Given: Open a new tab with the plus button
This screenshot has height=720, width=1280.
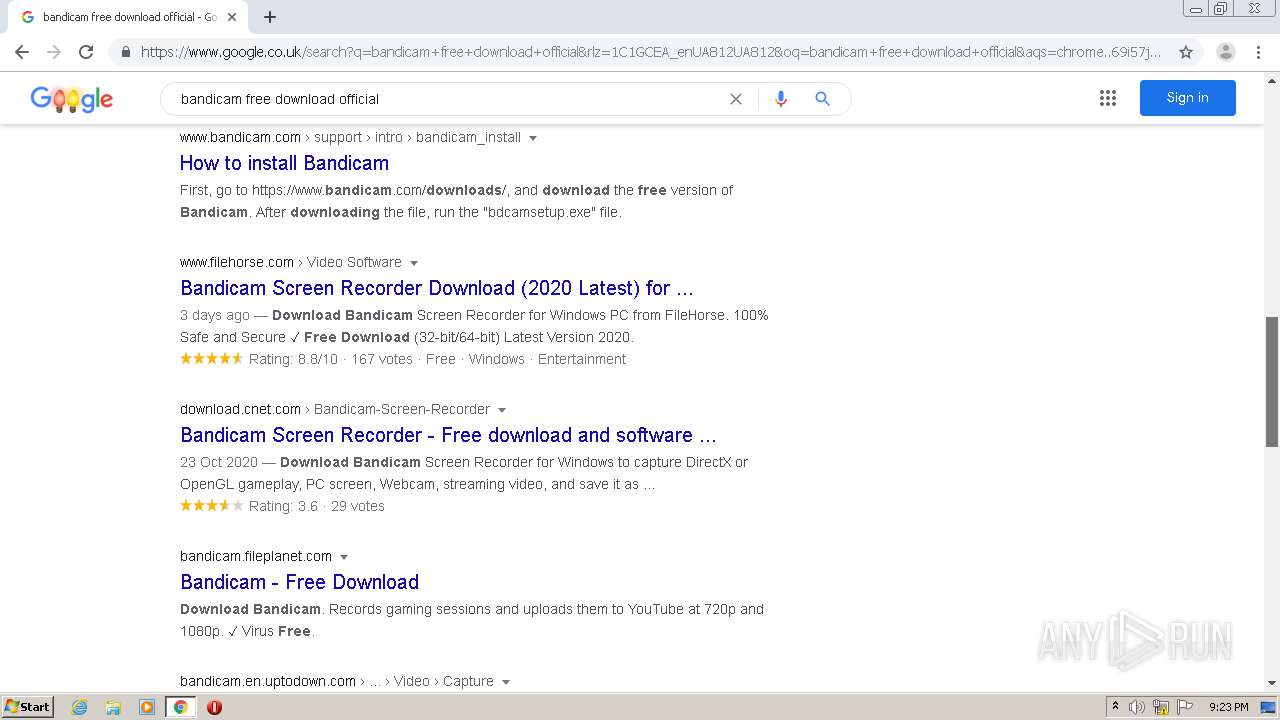Looking at the screenshot, I should (270, 17).
